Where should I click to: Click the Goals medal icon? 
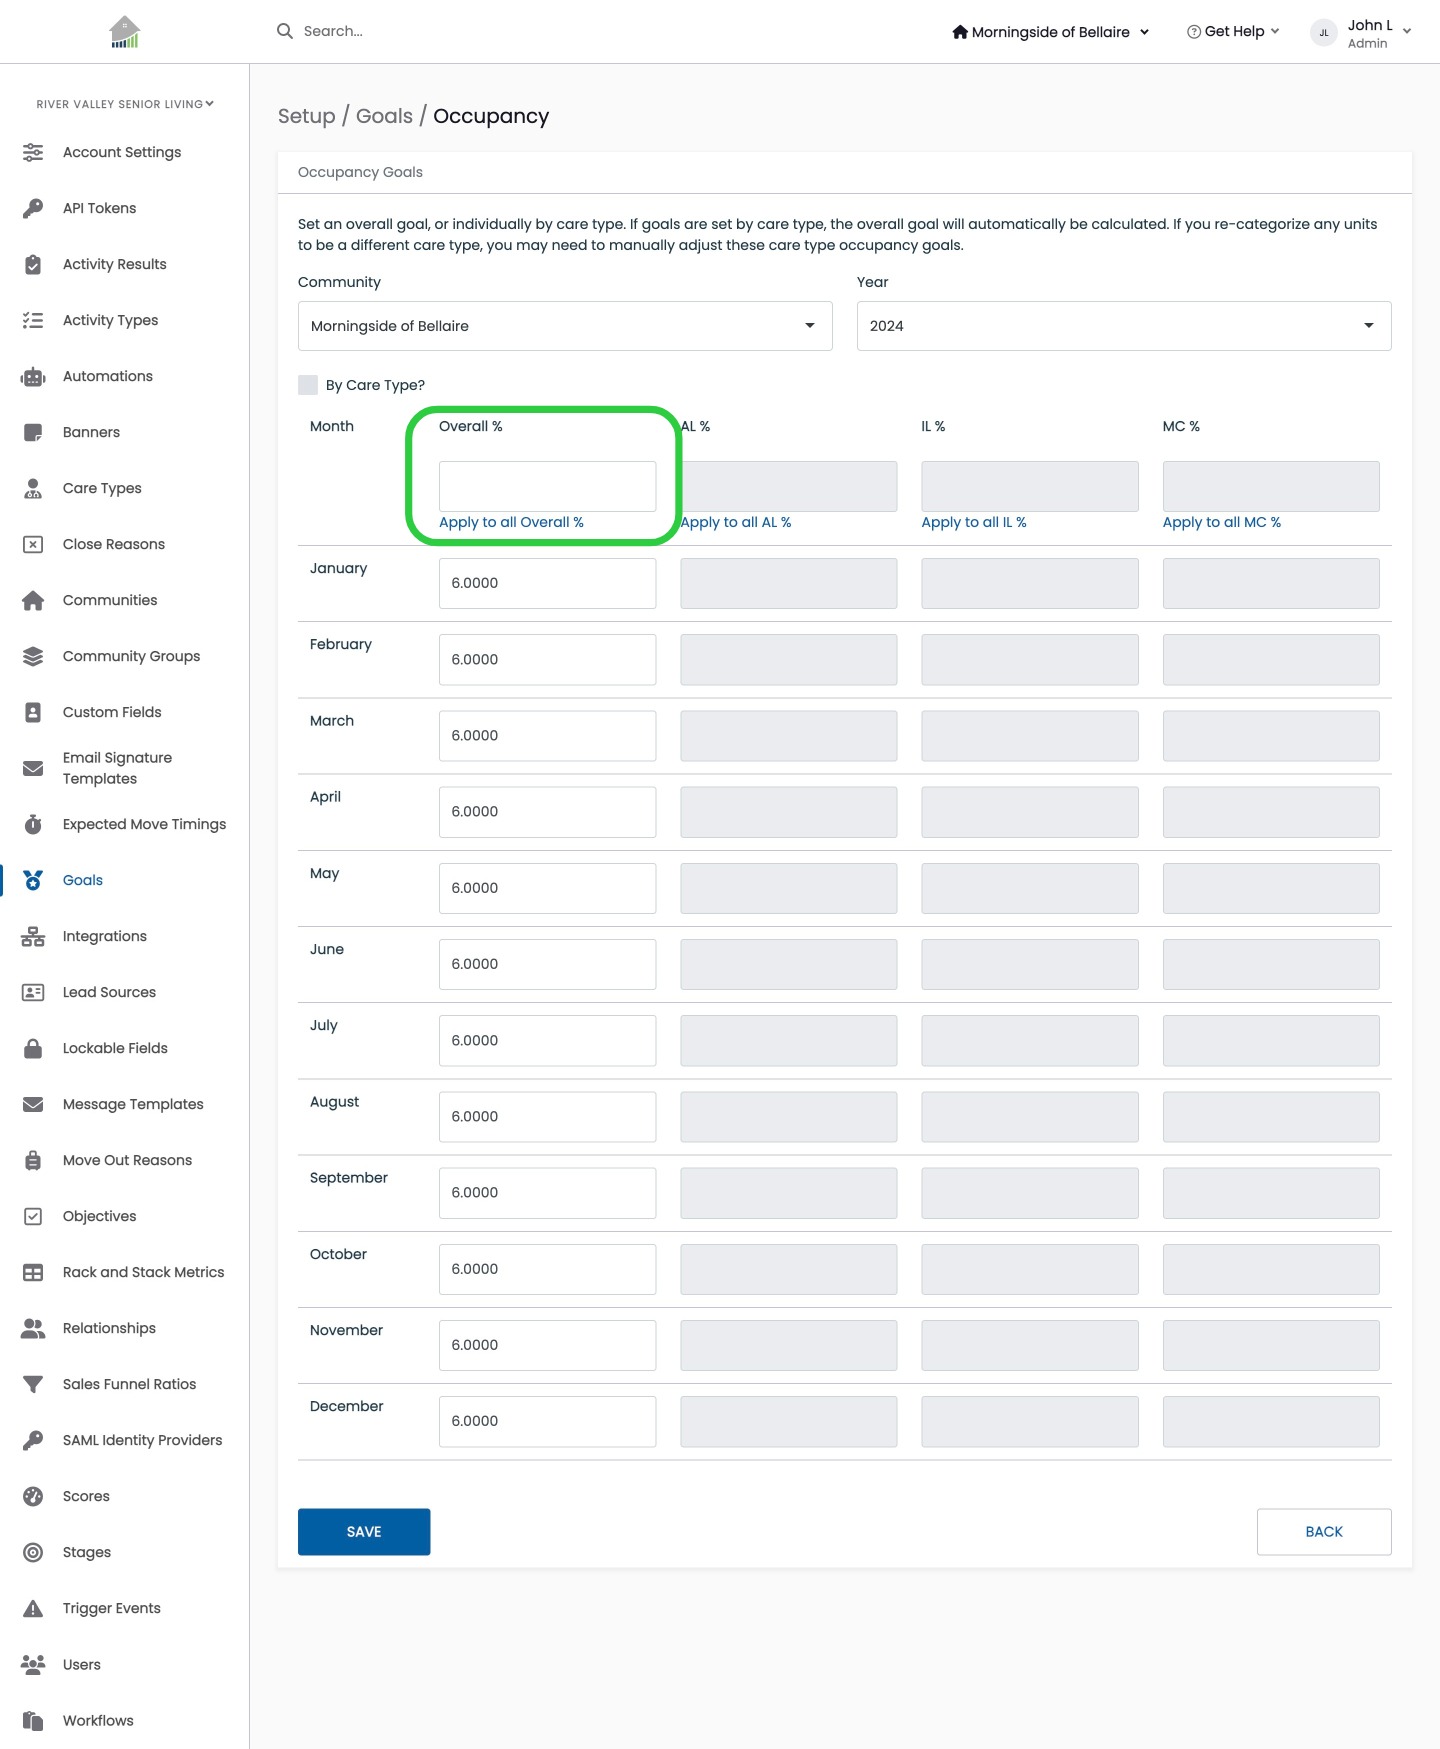point(33,880)
